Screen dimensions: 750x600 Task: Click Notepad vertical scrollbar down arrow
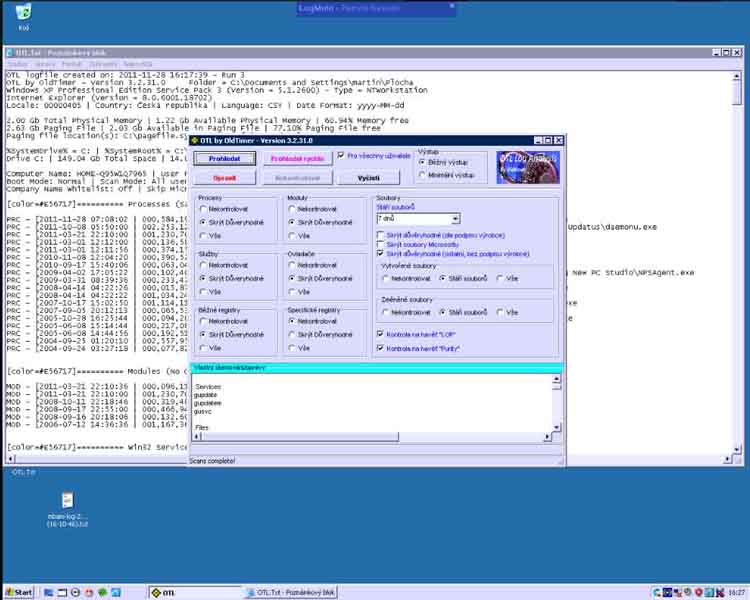click(x=737, y=450)
